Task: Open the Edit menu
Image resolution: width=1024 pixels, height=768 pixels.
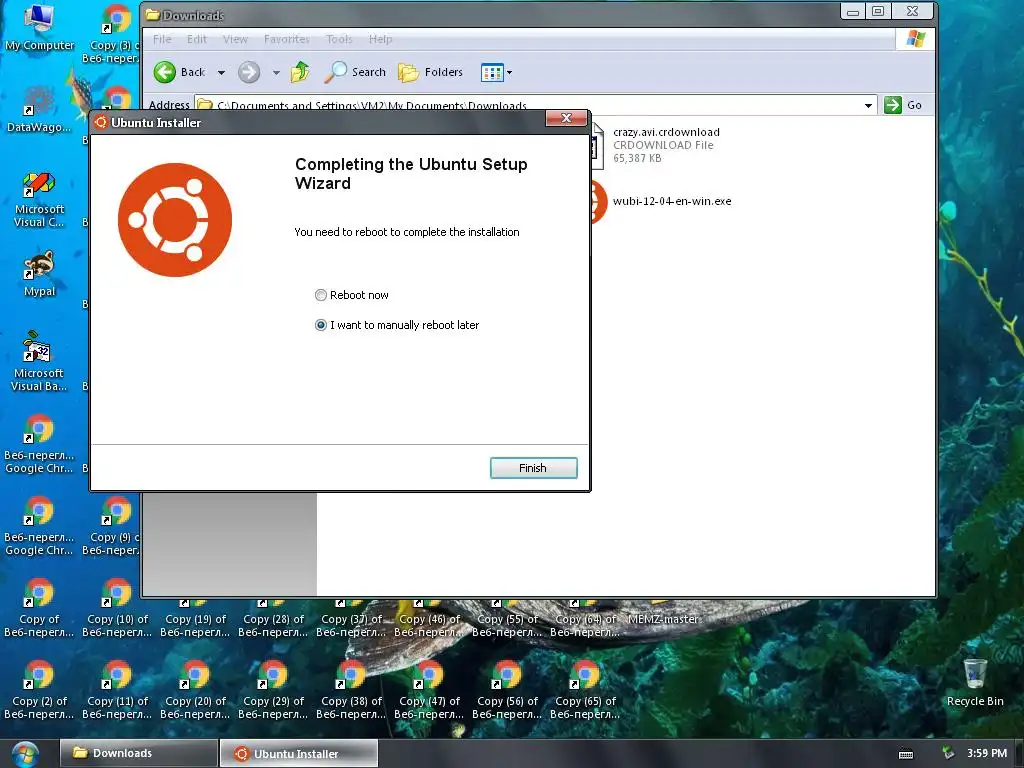Action: [x=197, y=39]
